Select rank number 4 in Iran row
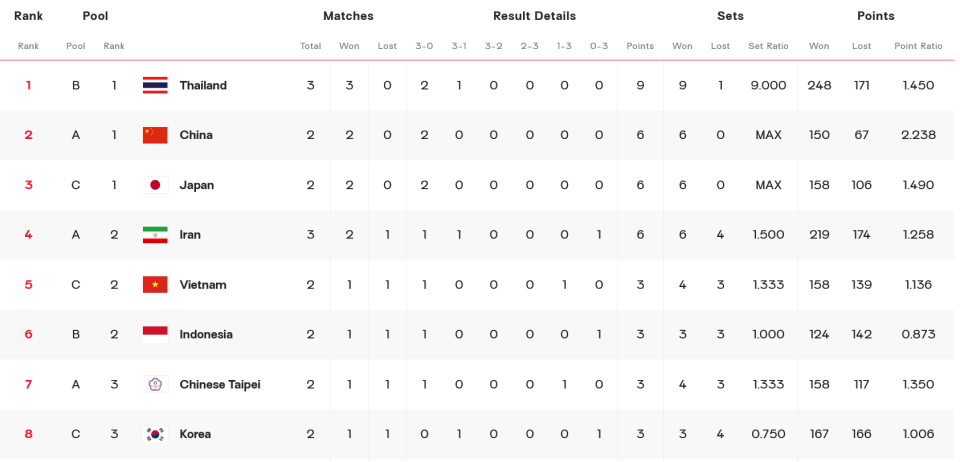 (28, 234)
